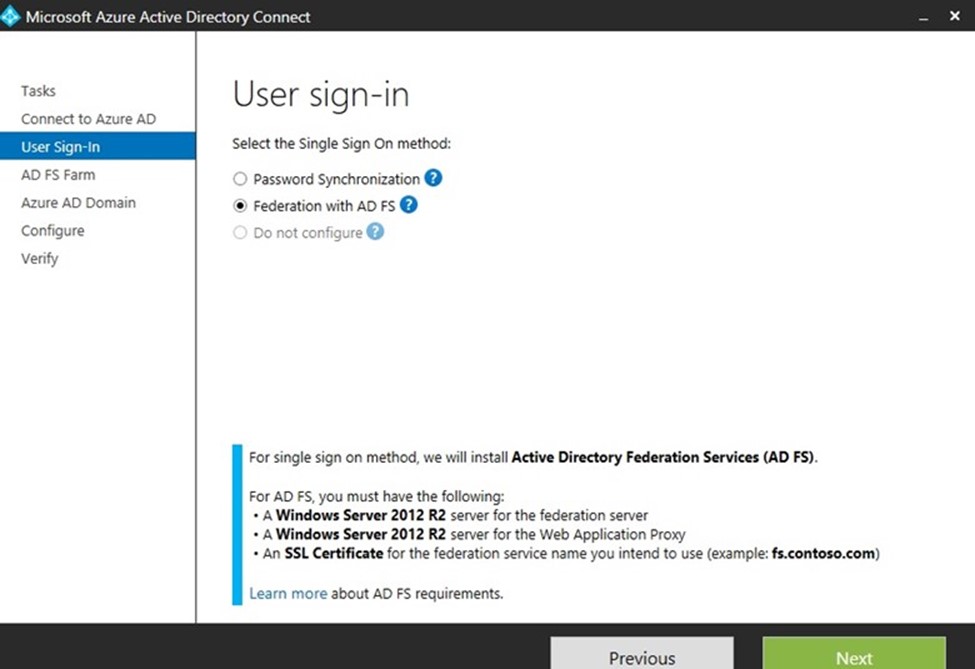Screen dimensions: 975x669
Task: Go to the Configure step
Action: tap(53, 231)
